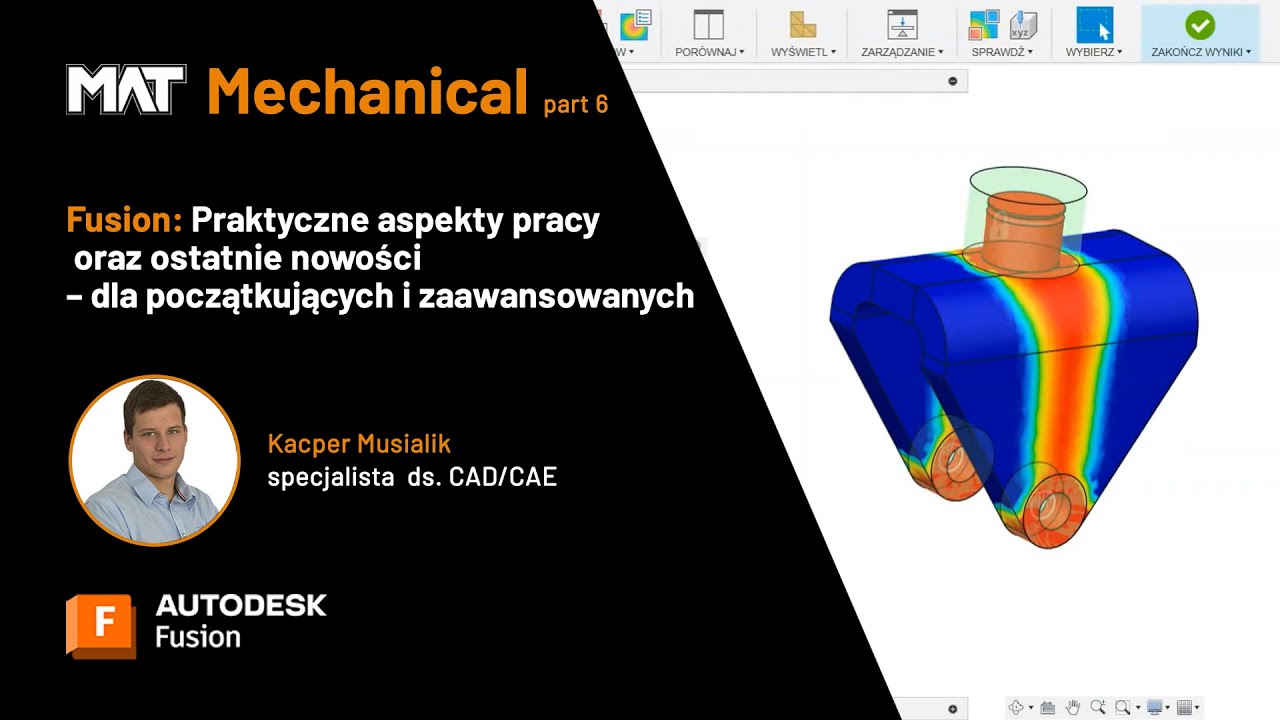Click the green Zakończ wyniki checkmark
Image resolution: width=1280 pixels, height=720 pixels.
click(x=1200, y=25)
